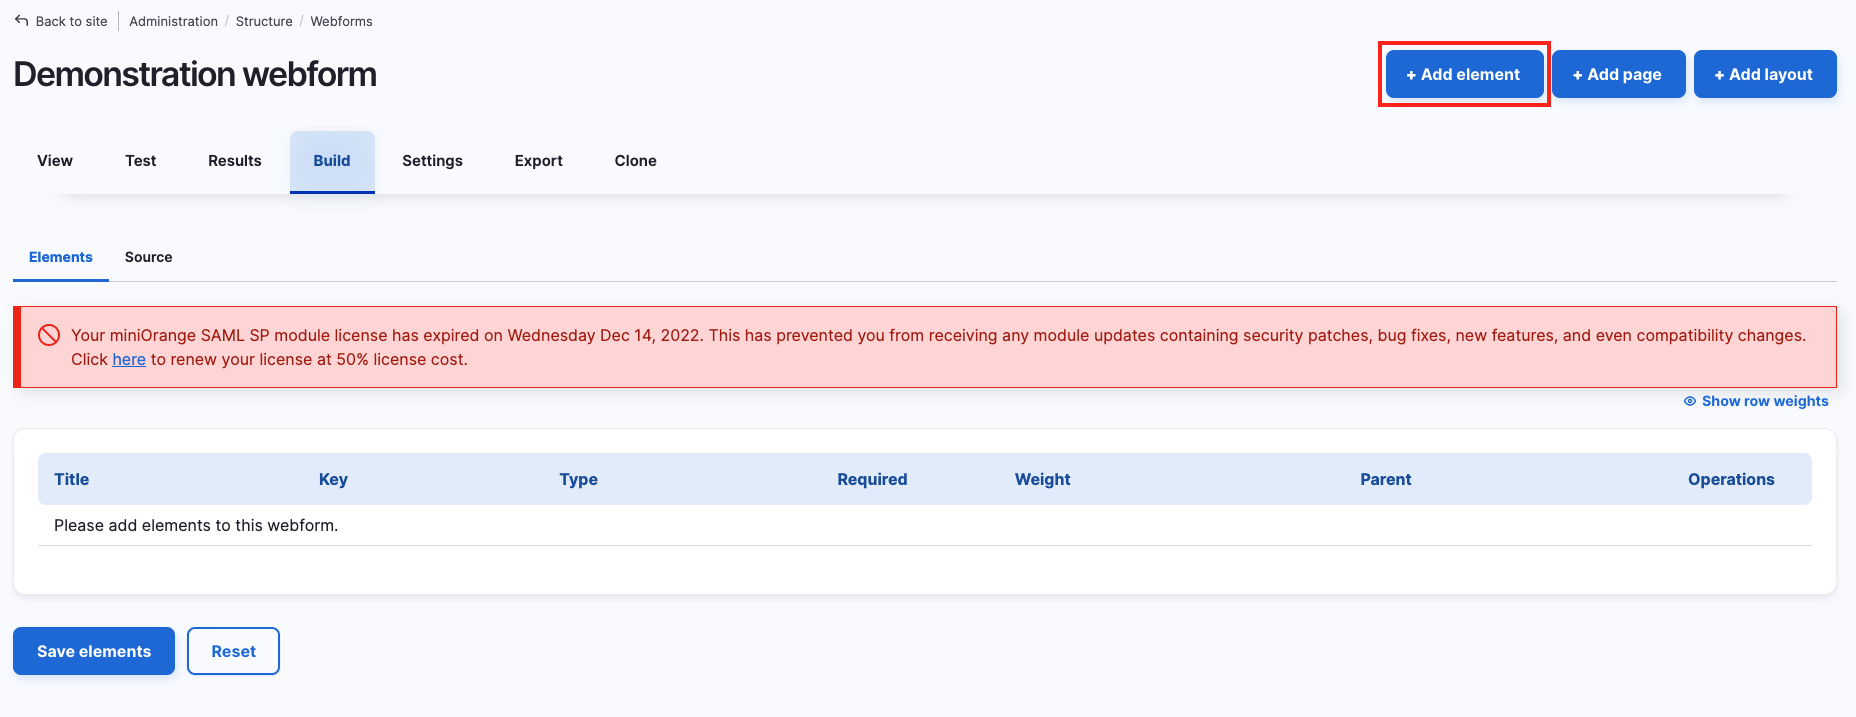This screenshot has width=1856, height=717.
Task: Click the Type column header
Action: [578, 479]
